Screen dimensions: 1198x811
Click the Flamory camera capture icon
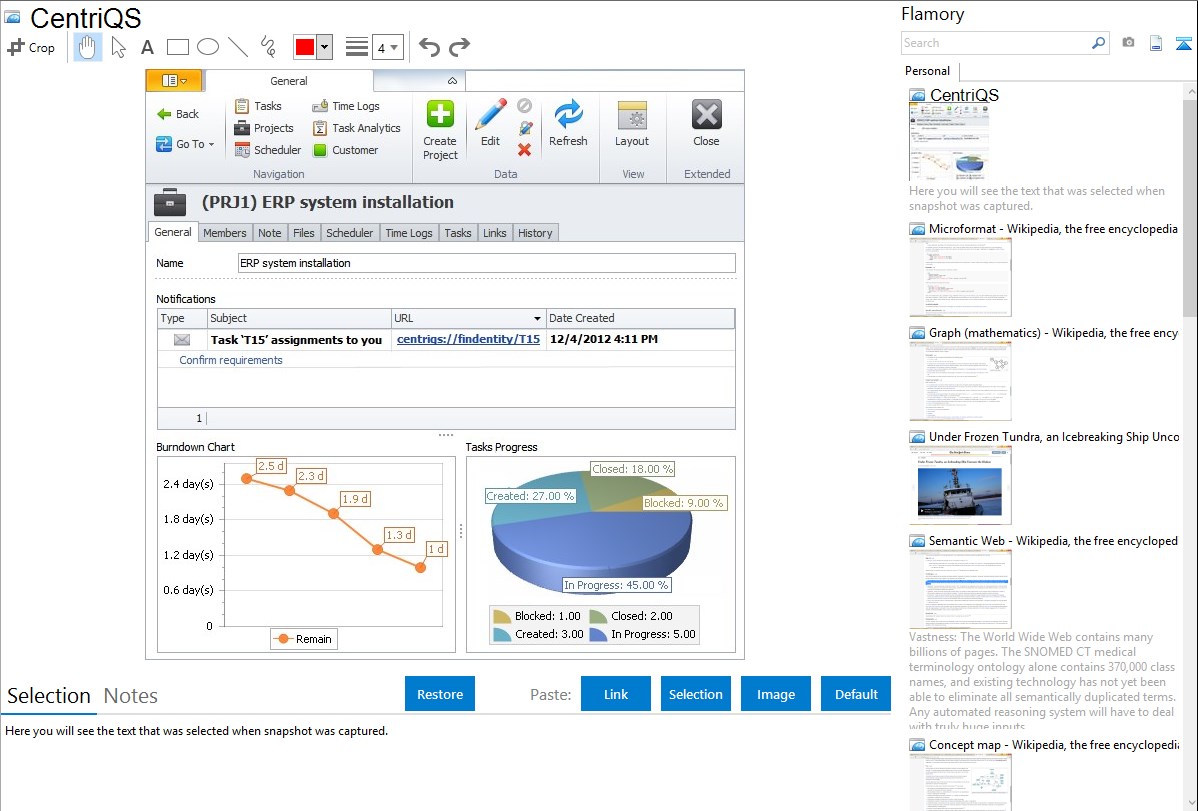[x=1128, y=43]
